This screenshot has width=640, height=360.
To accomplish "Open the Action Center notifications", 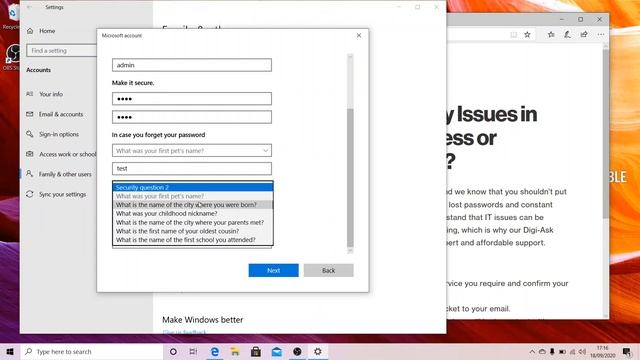I will (x=627, y=351).
